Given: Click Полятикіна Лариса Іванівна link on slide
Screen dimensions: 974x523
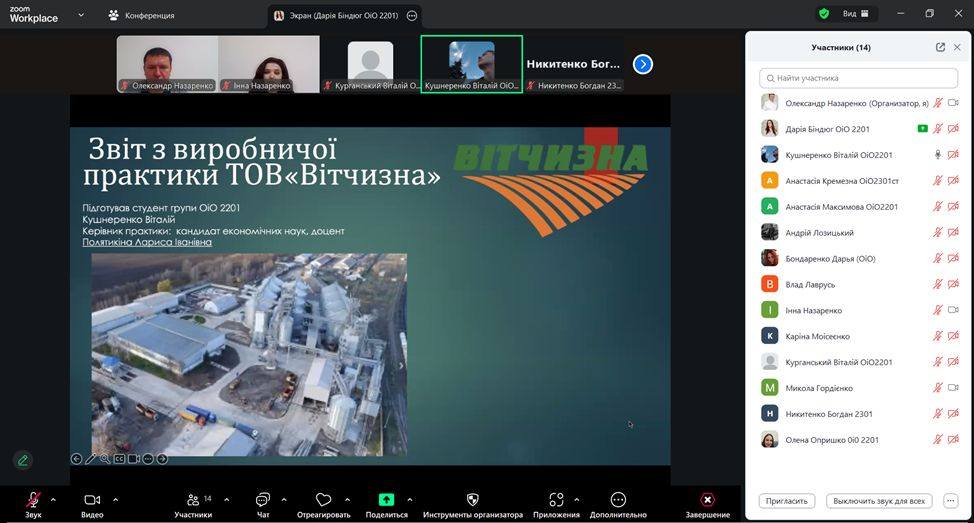Looking at the screenshot, I should 147,242.
